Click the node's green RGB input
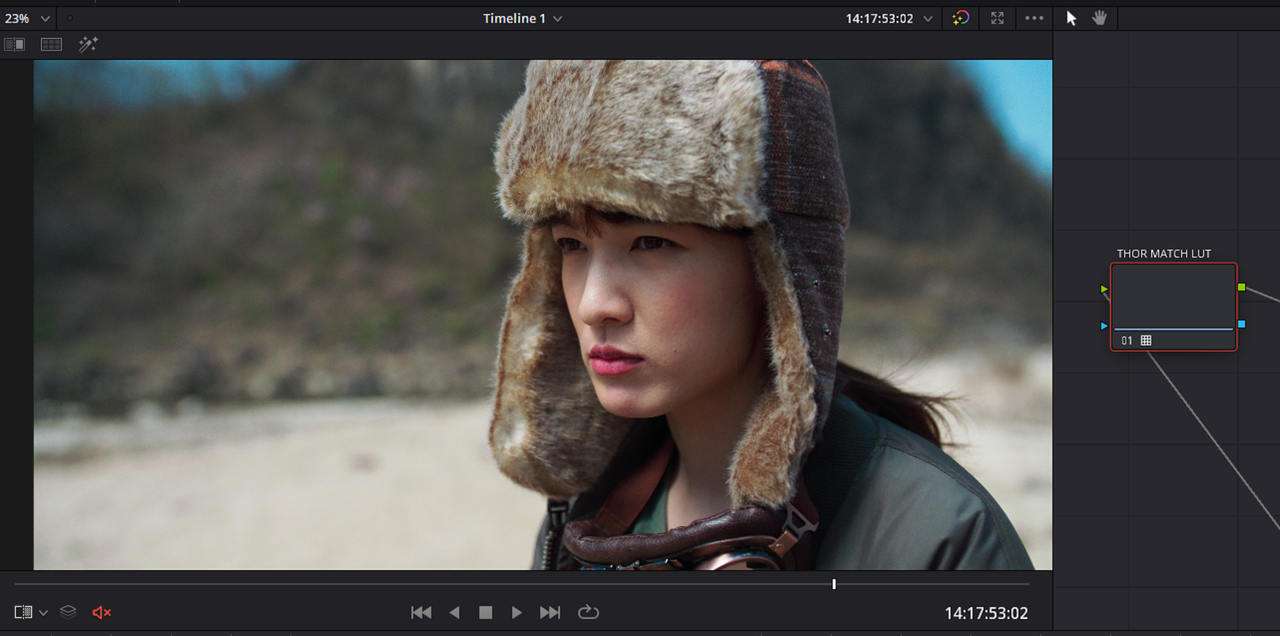 (1104, 289)
